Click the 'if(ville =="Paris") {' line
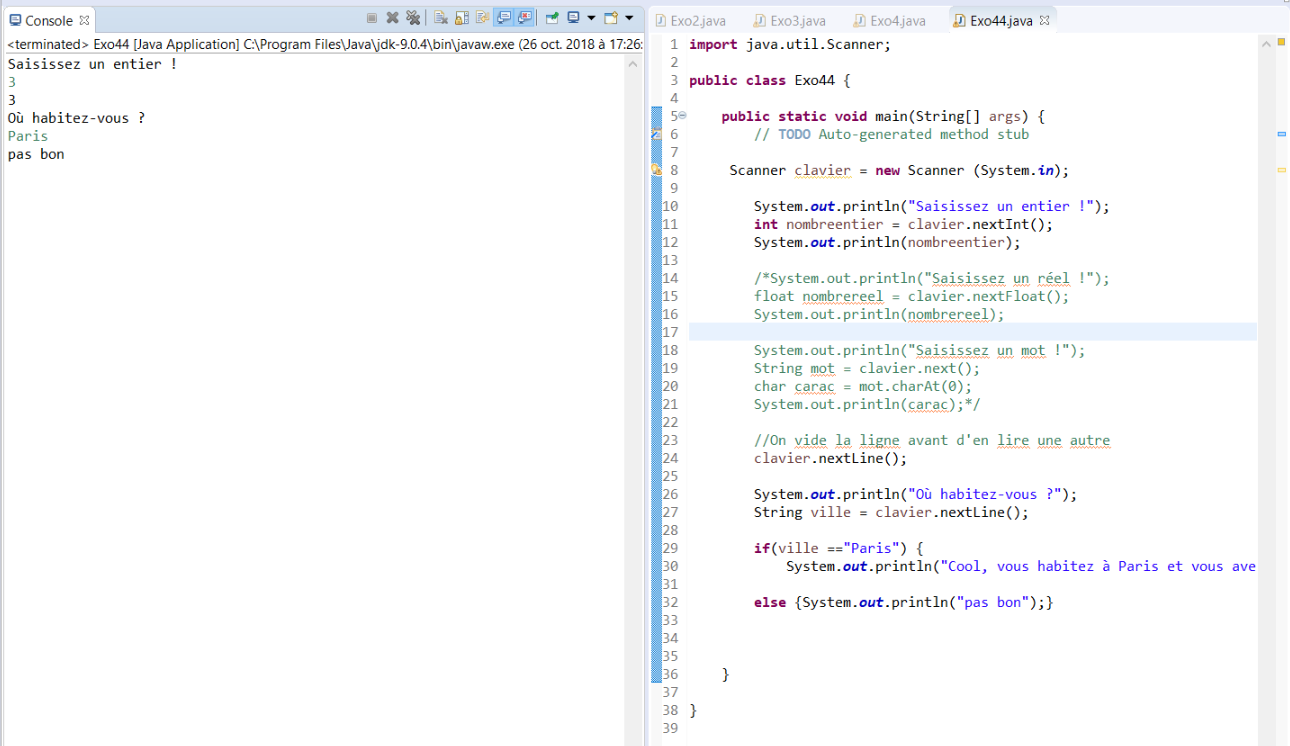This screenshot has width=1290, height=746. pos(838,548)
